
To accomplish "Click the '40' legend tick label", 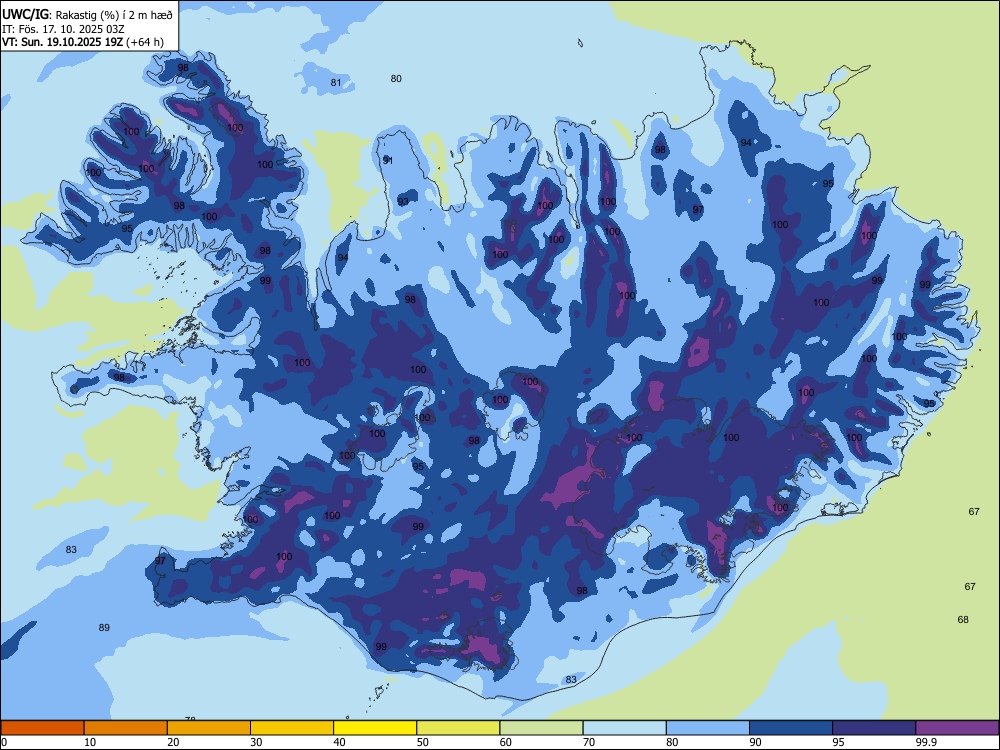I will click(339, 742).
